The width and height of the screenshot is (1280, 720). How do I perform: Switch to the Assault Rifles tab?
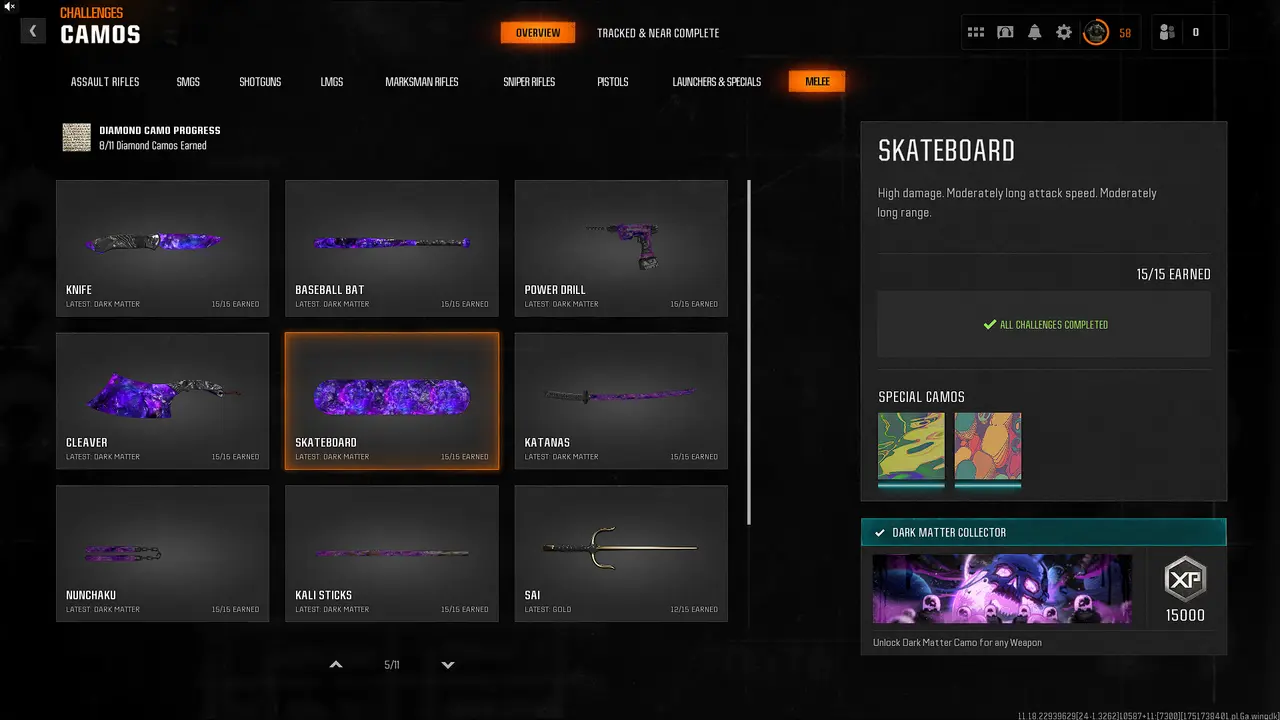coord(105,82)
